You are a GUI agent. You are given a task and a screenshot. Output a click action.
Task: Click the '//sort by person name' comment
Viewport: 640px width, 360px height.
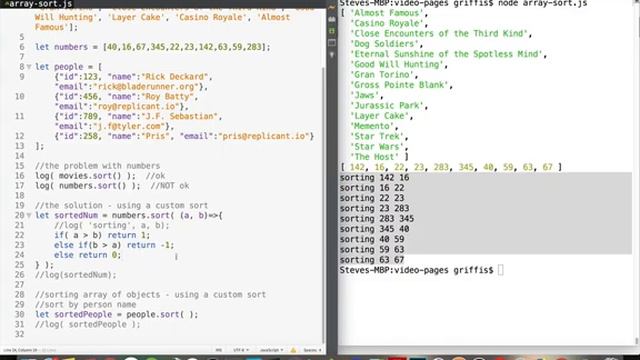pos(85,305)
